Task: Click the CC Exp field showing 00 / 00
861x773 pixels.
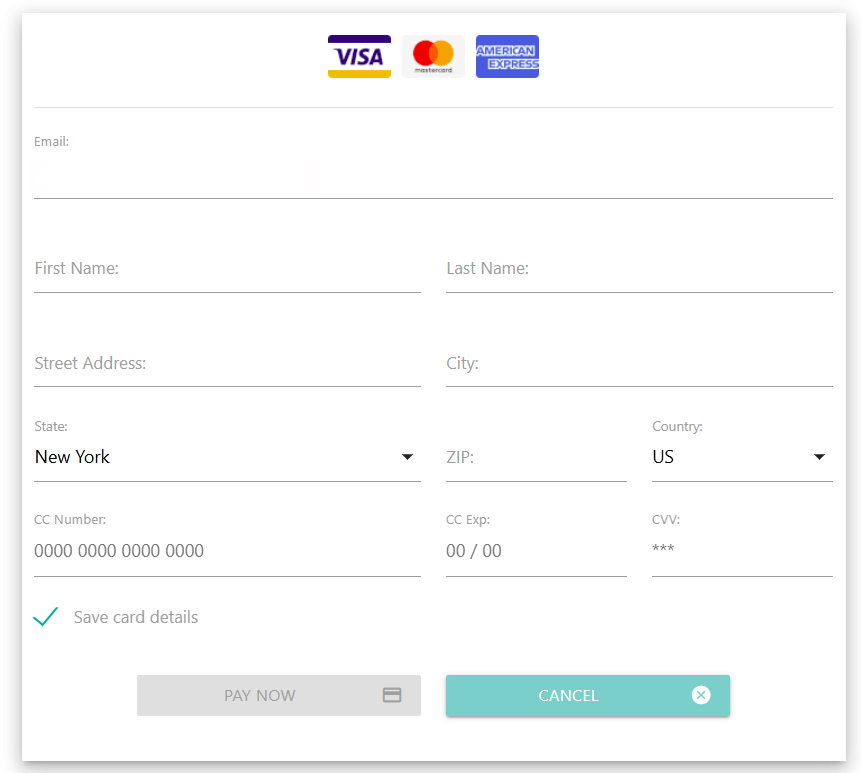Action: pyautogui.click(x=536, y=550)
